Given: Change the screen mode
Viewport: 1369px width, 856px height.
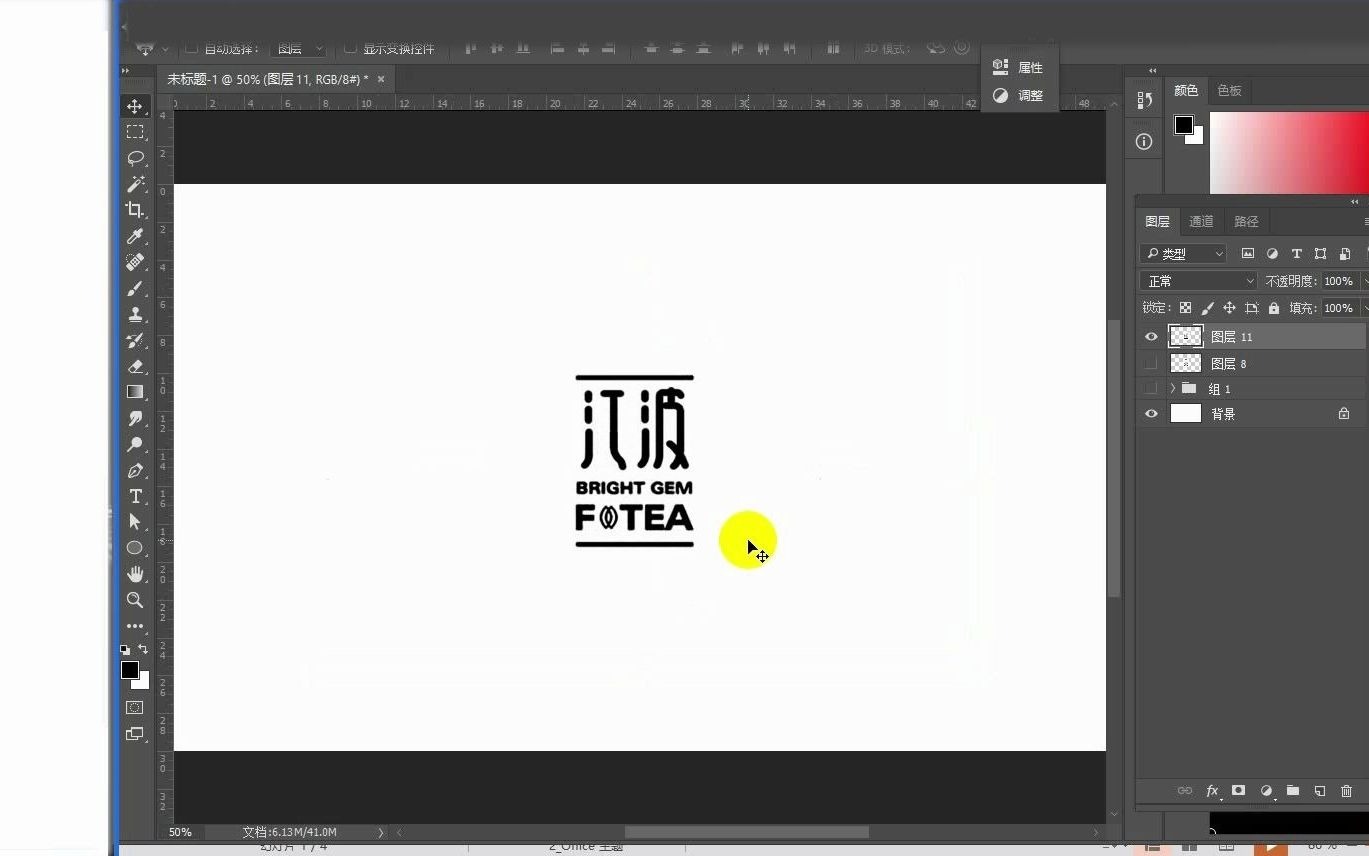Looking at the screenshot, I should [134, 733].
